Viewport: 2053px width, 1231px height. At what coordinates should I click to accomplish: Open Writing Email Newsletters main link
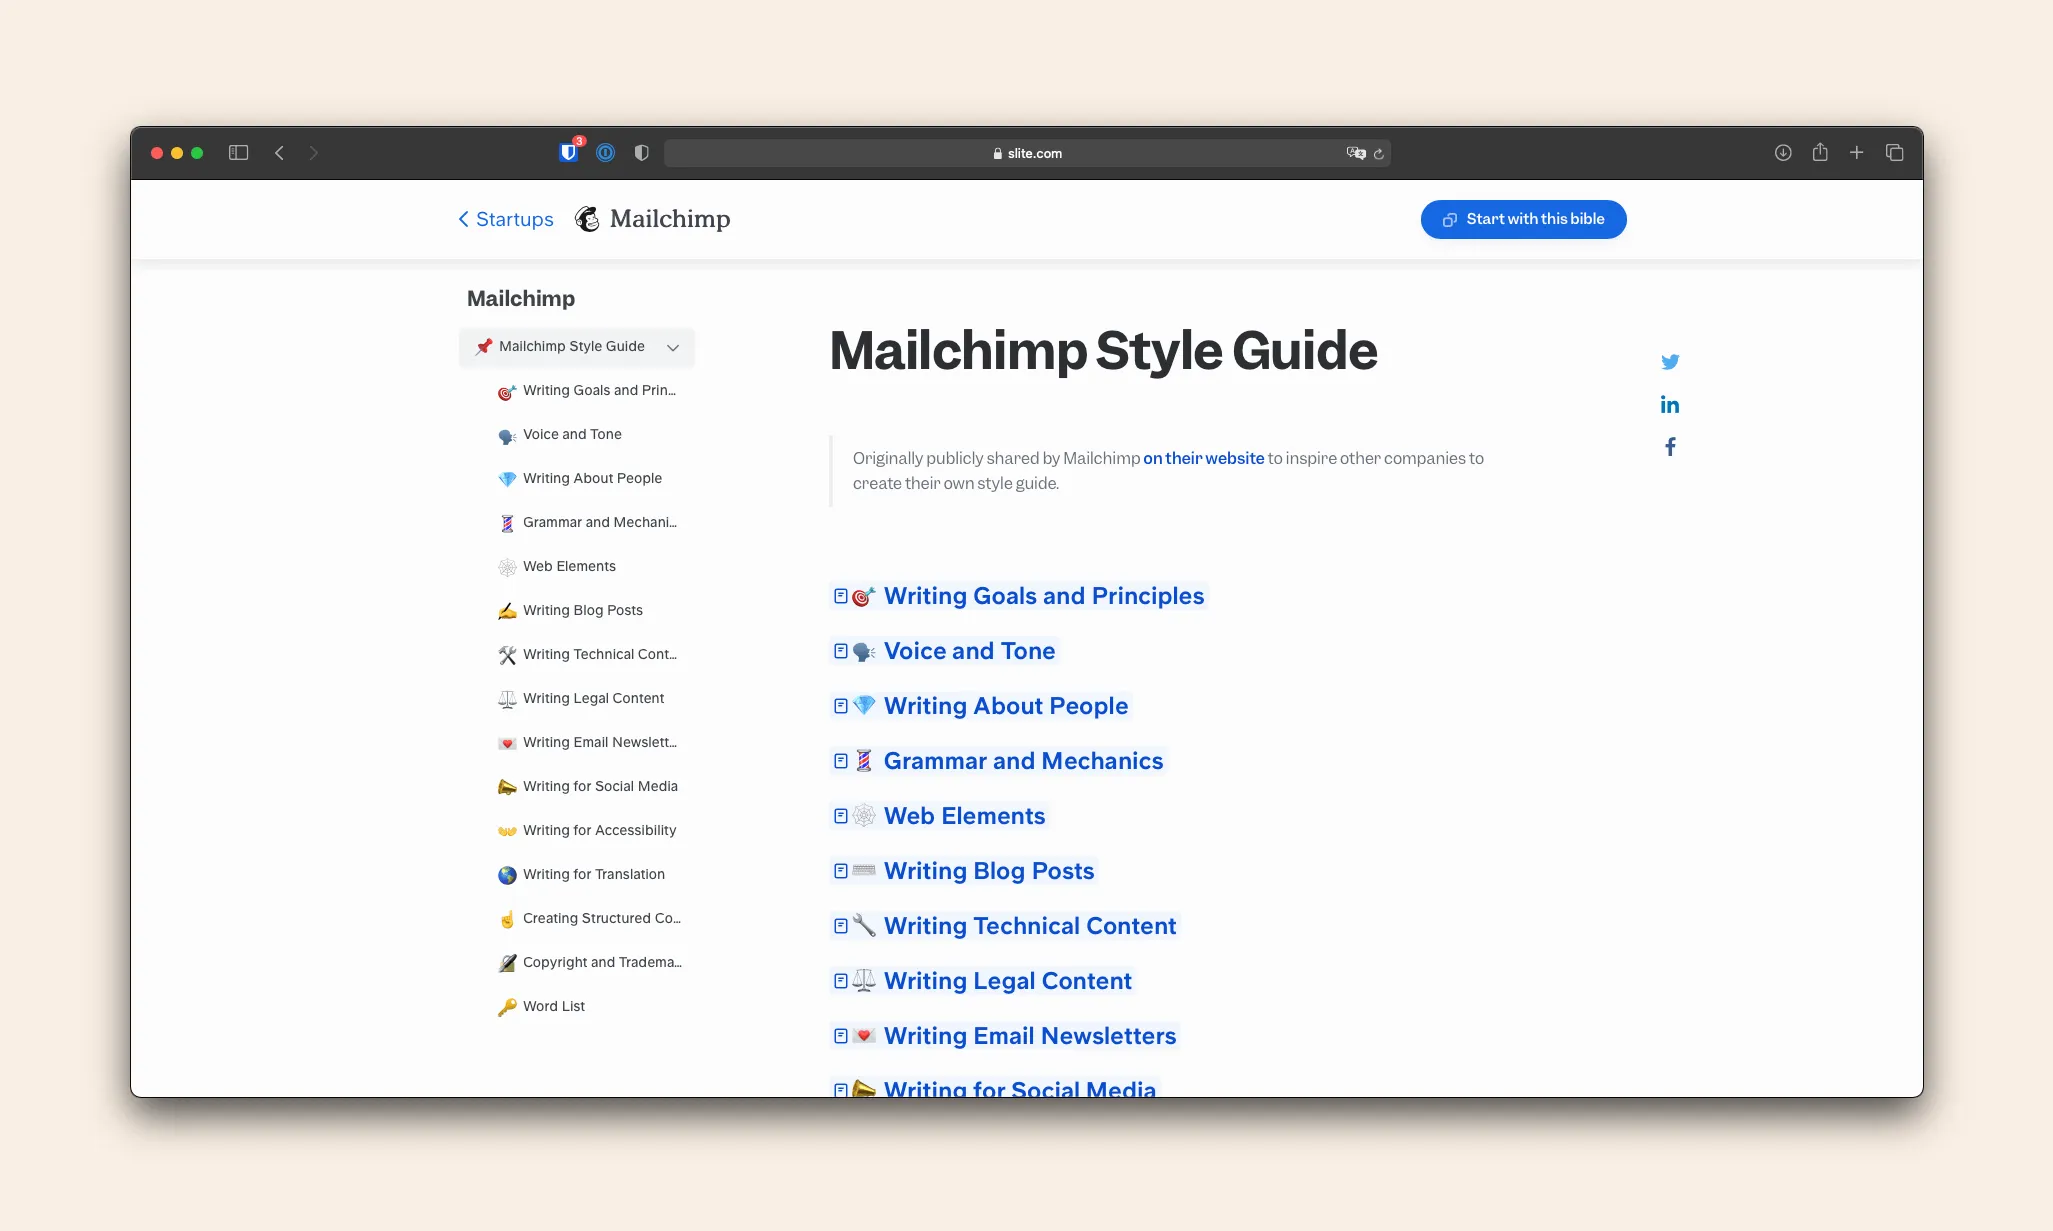tap(1030, 1036)
